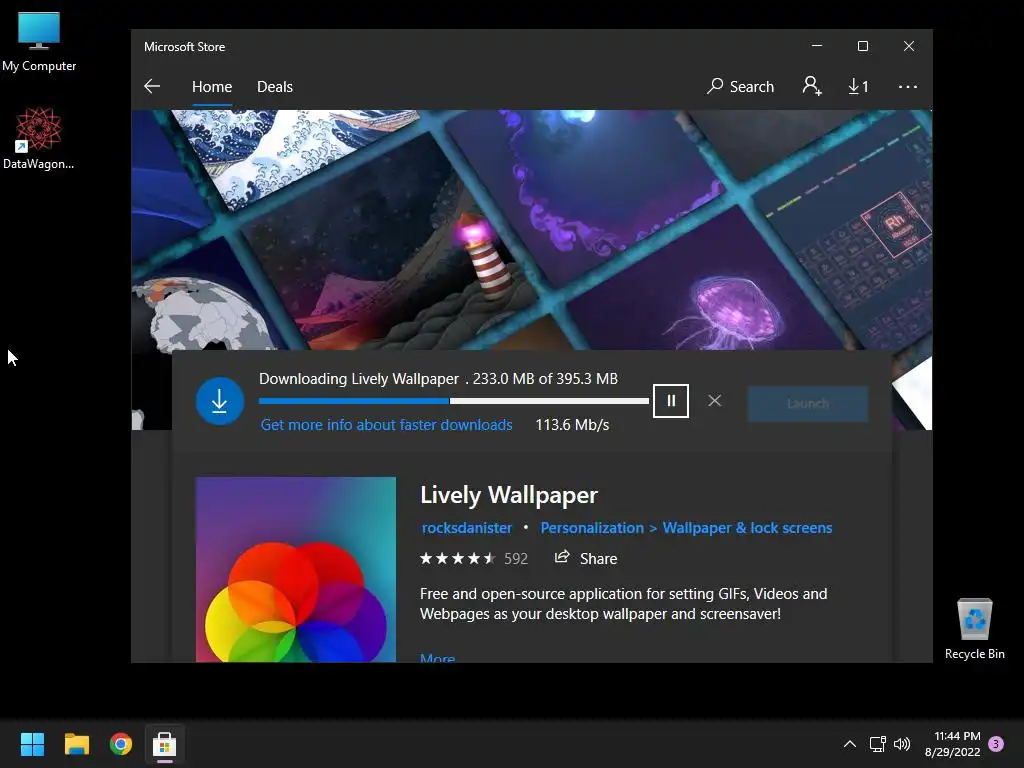Click the Lively Wallpaper app logo thumbnail

point(296,569)
